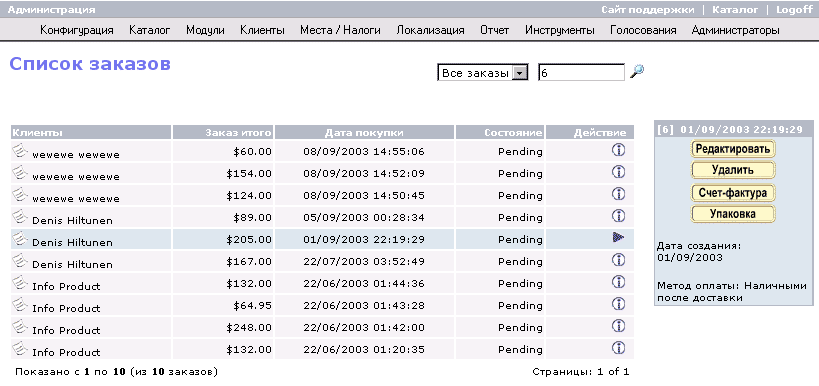This screenshot has width=819, height=386.
Task: Follow the Сайт поддержки link
Action: coord(648,9)
